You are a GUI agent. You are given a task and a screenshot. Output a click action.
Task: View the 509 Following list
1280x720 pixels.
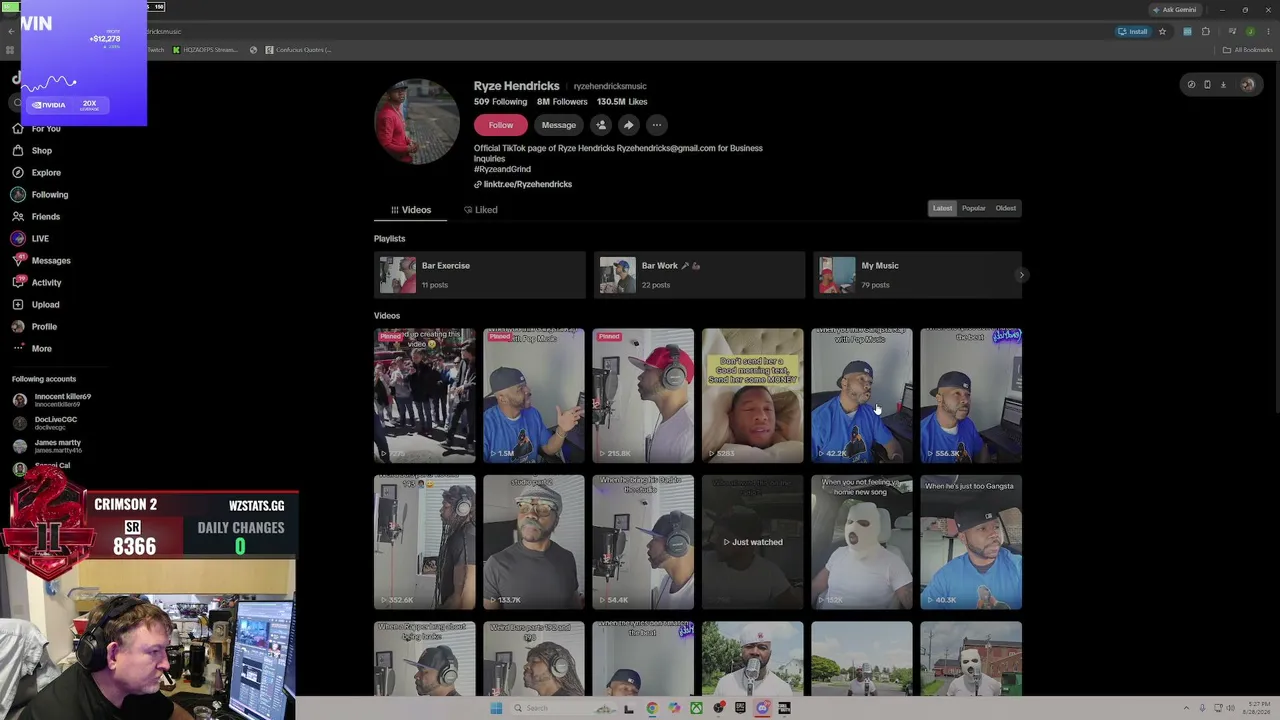coord(500,102)
